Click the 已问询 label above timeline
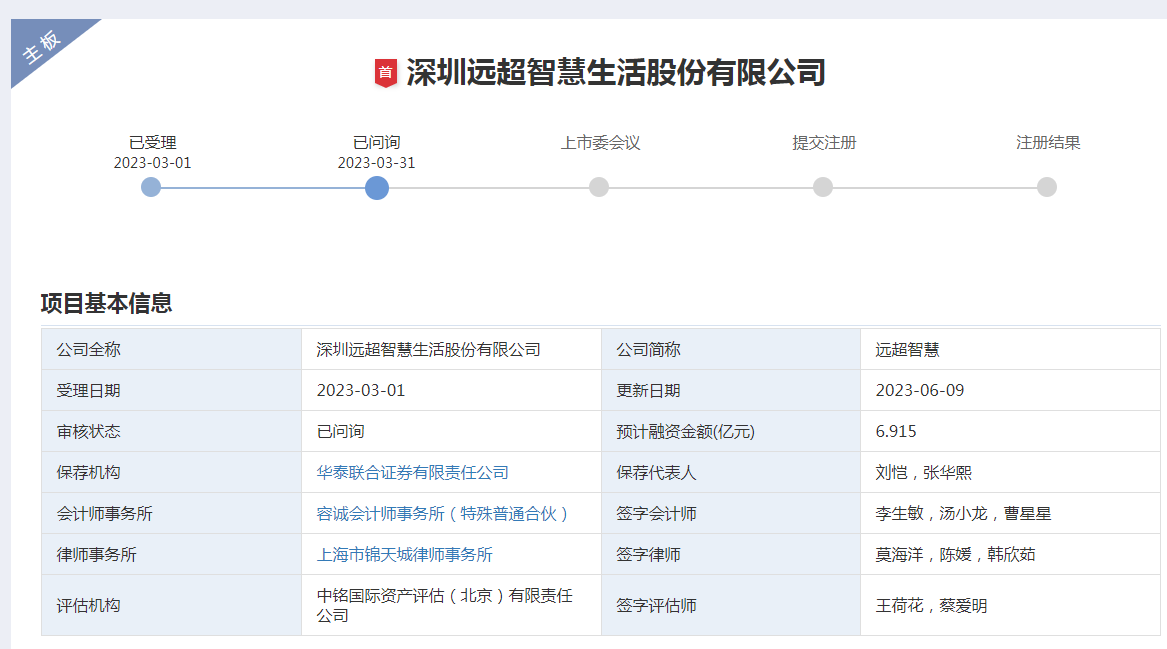 (376, 143)
